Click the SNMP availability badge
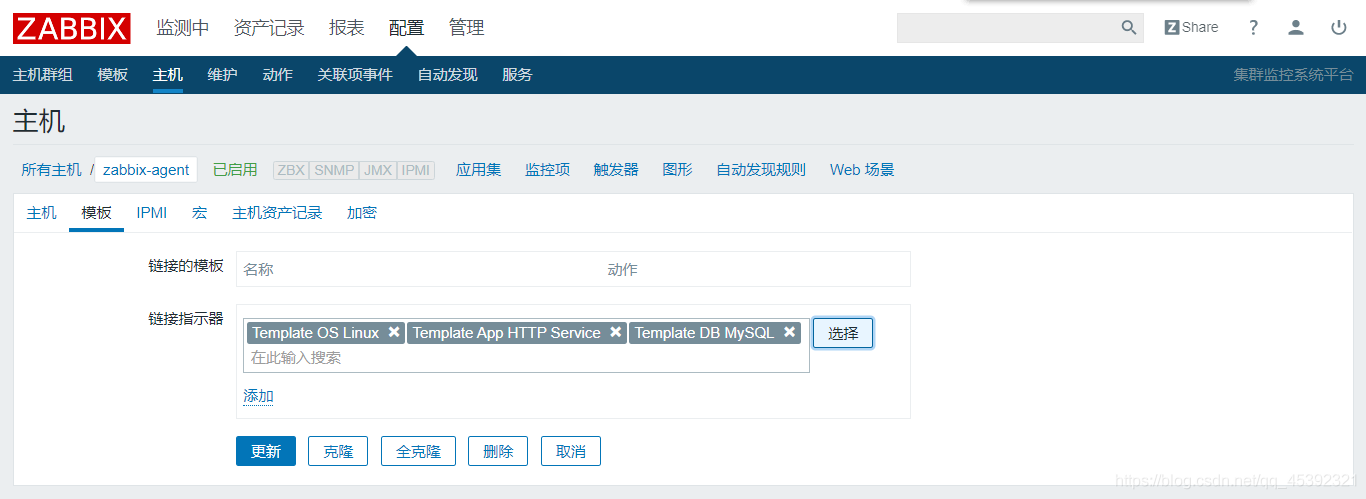The width and height of the screenshot is (1366, 499). (334, 170)
